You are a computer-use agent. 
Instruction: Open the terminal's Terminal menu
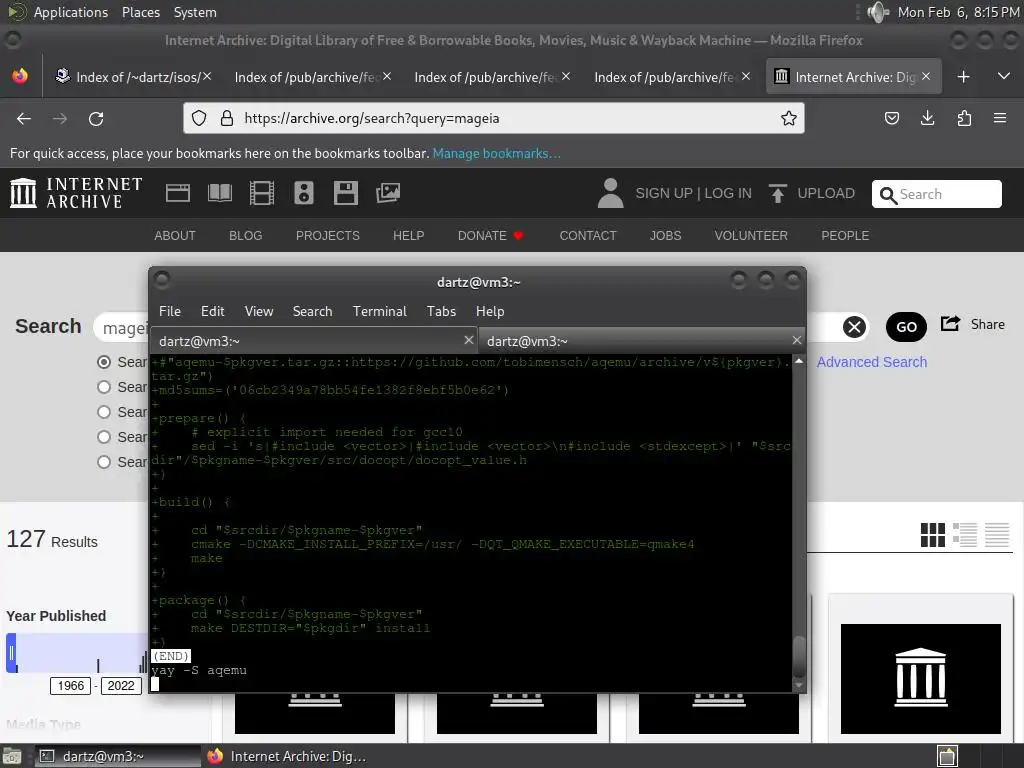click(379, 311)
